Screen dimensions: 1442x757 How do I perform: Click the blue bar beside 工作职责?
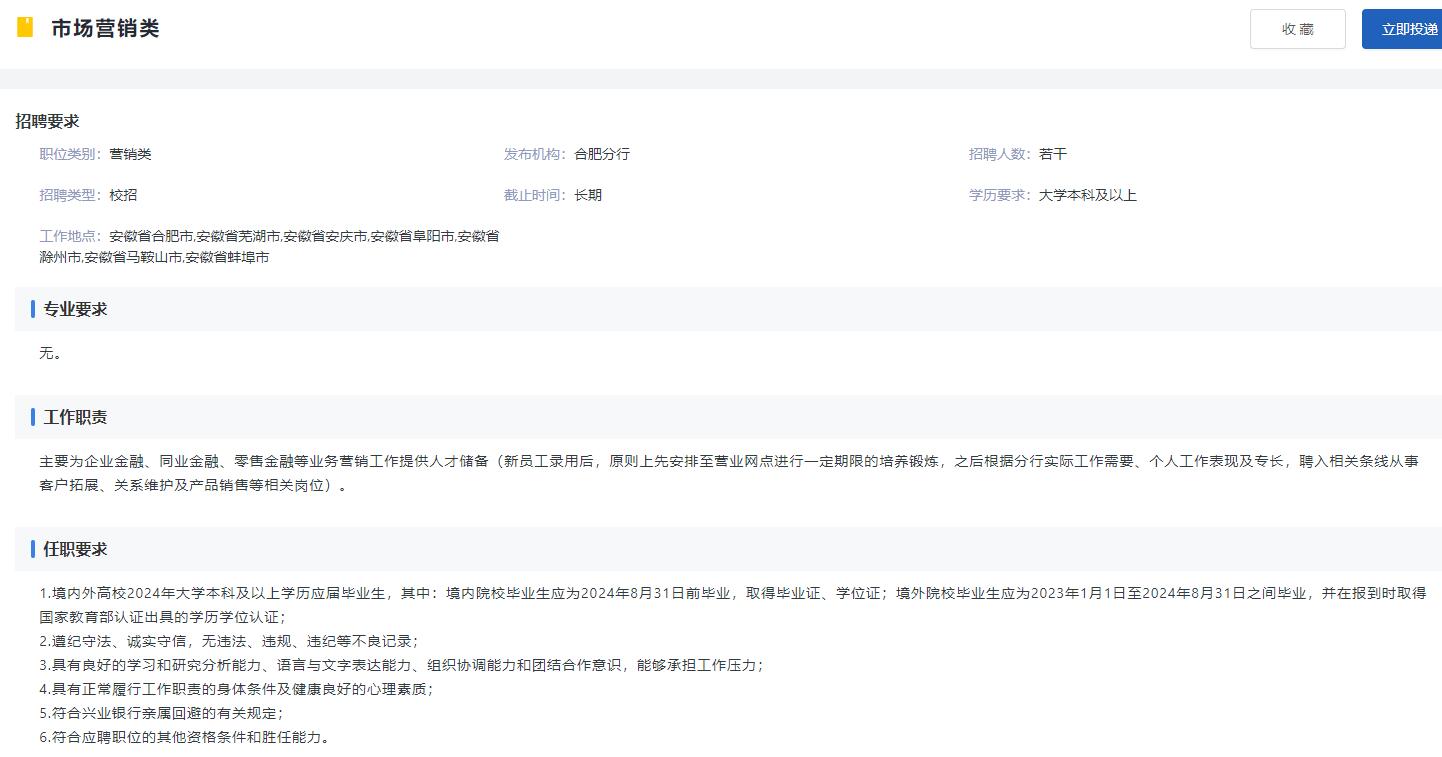[x=33, y=417]
